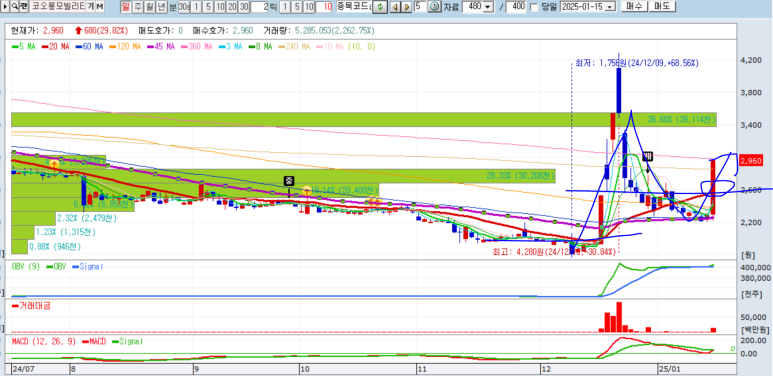Viewport: 773px width, 376px height.
Task: Toggle the 당일 checkbox
Action: point(534,7)
